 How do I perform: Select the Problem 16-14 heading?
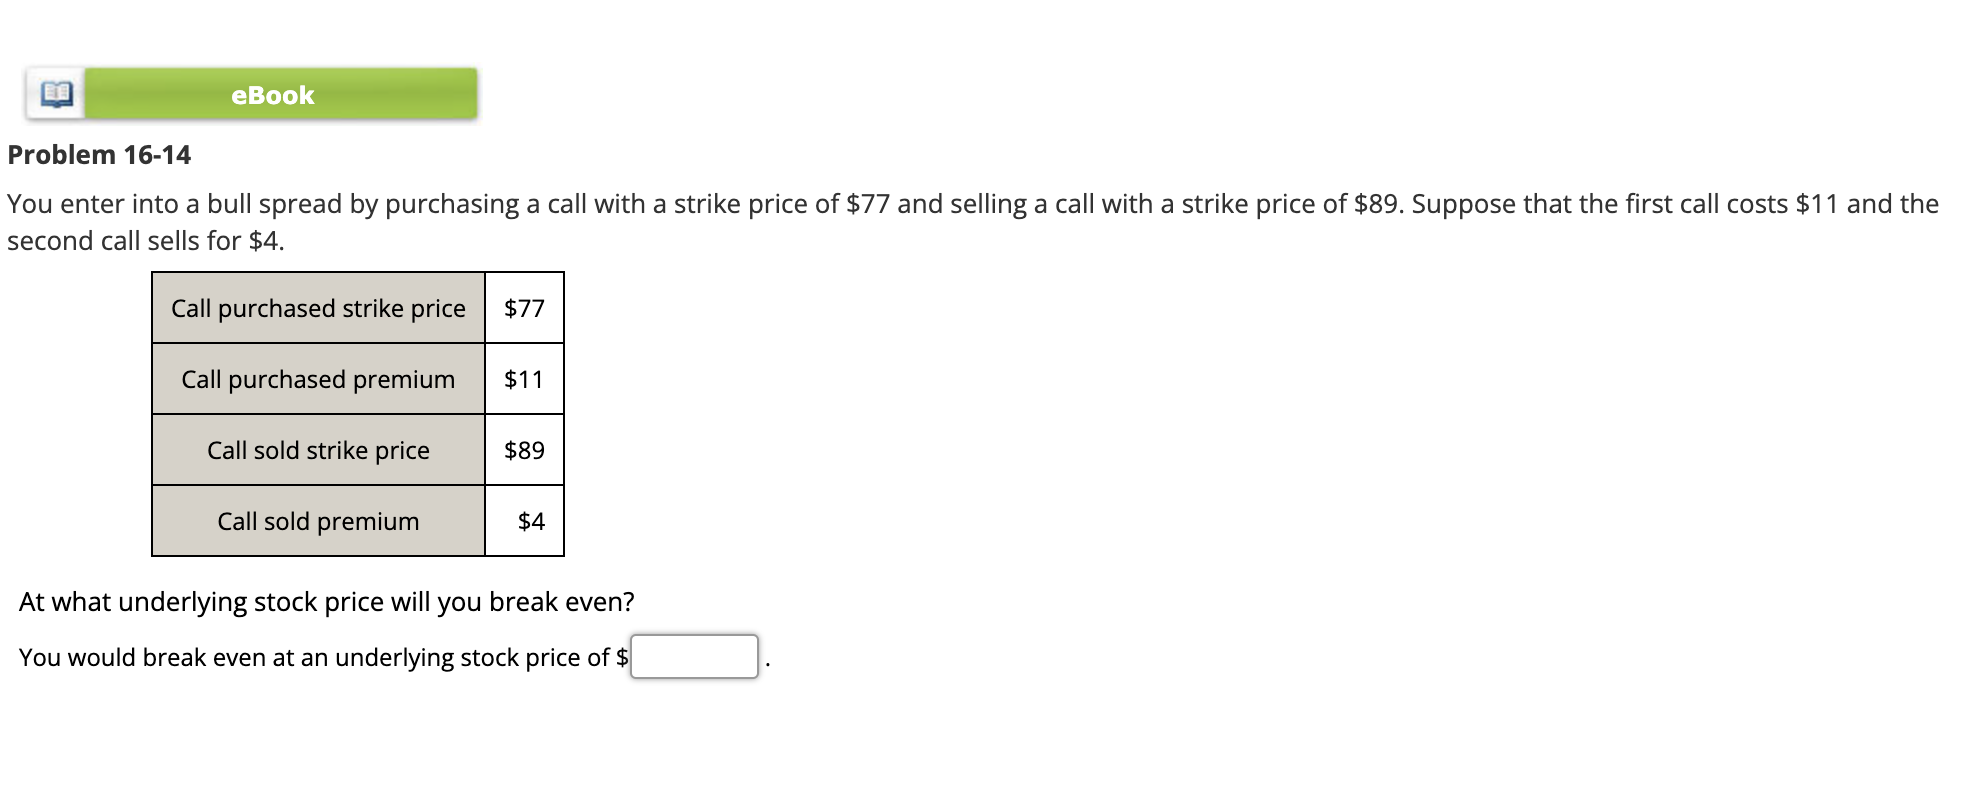[98, 154]
